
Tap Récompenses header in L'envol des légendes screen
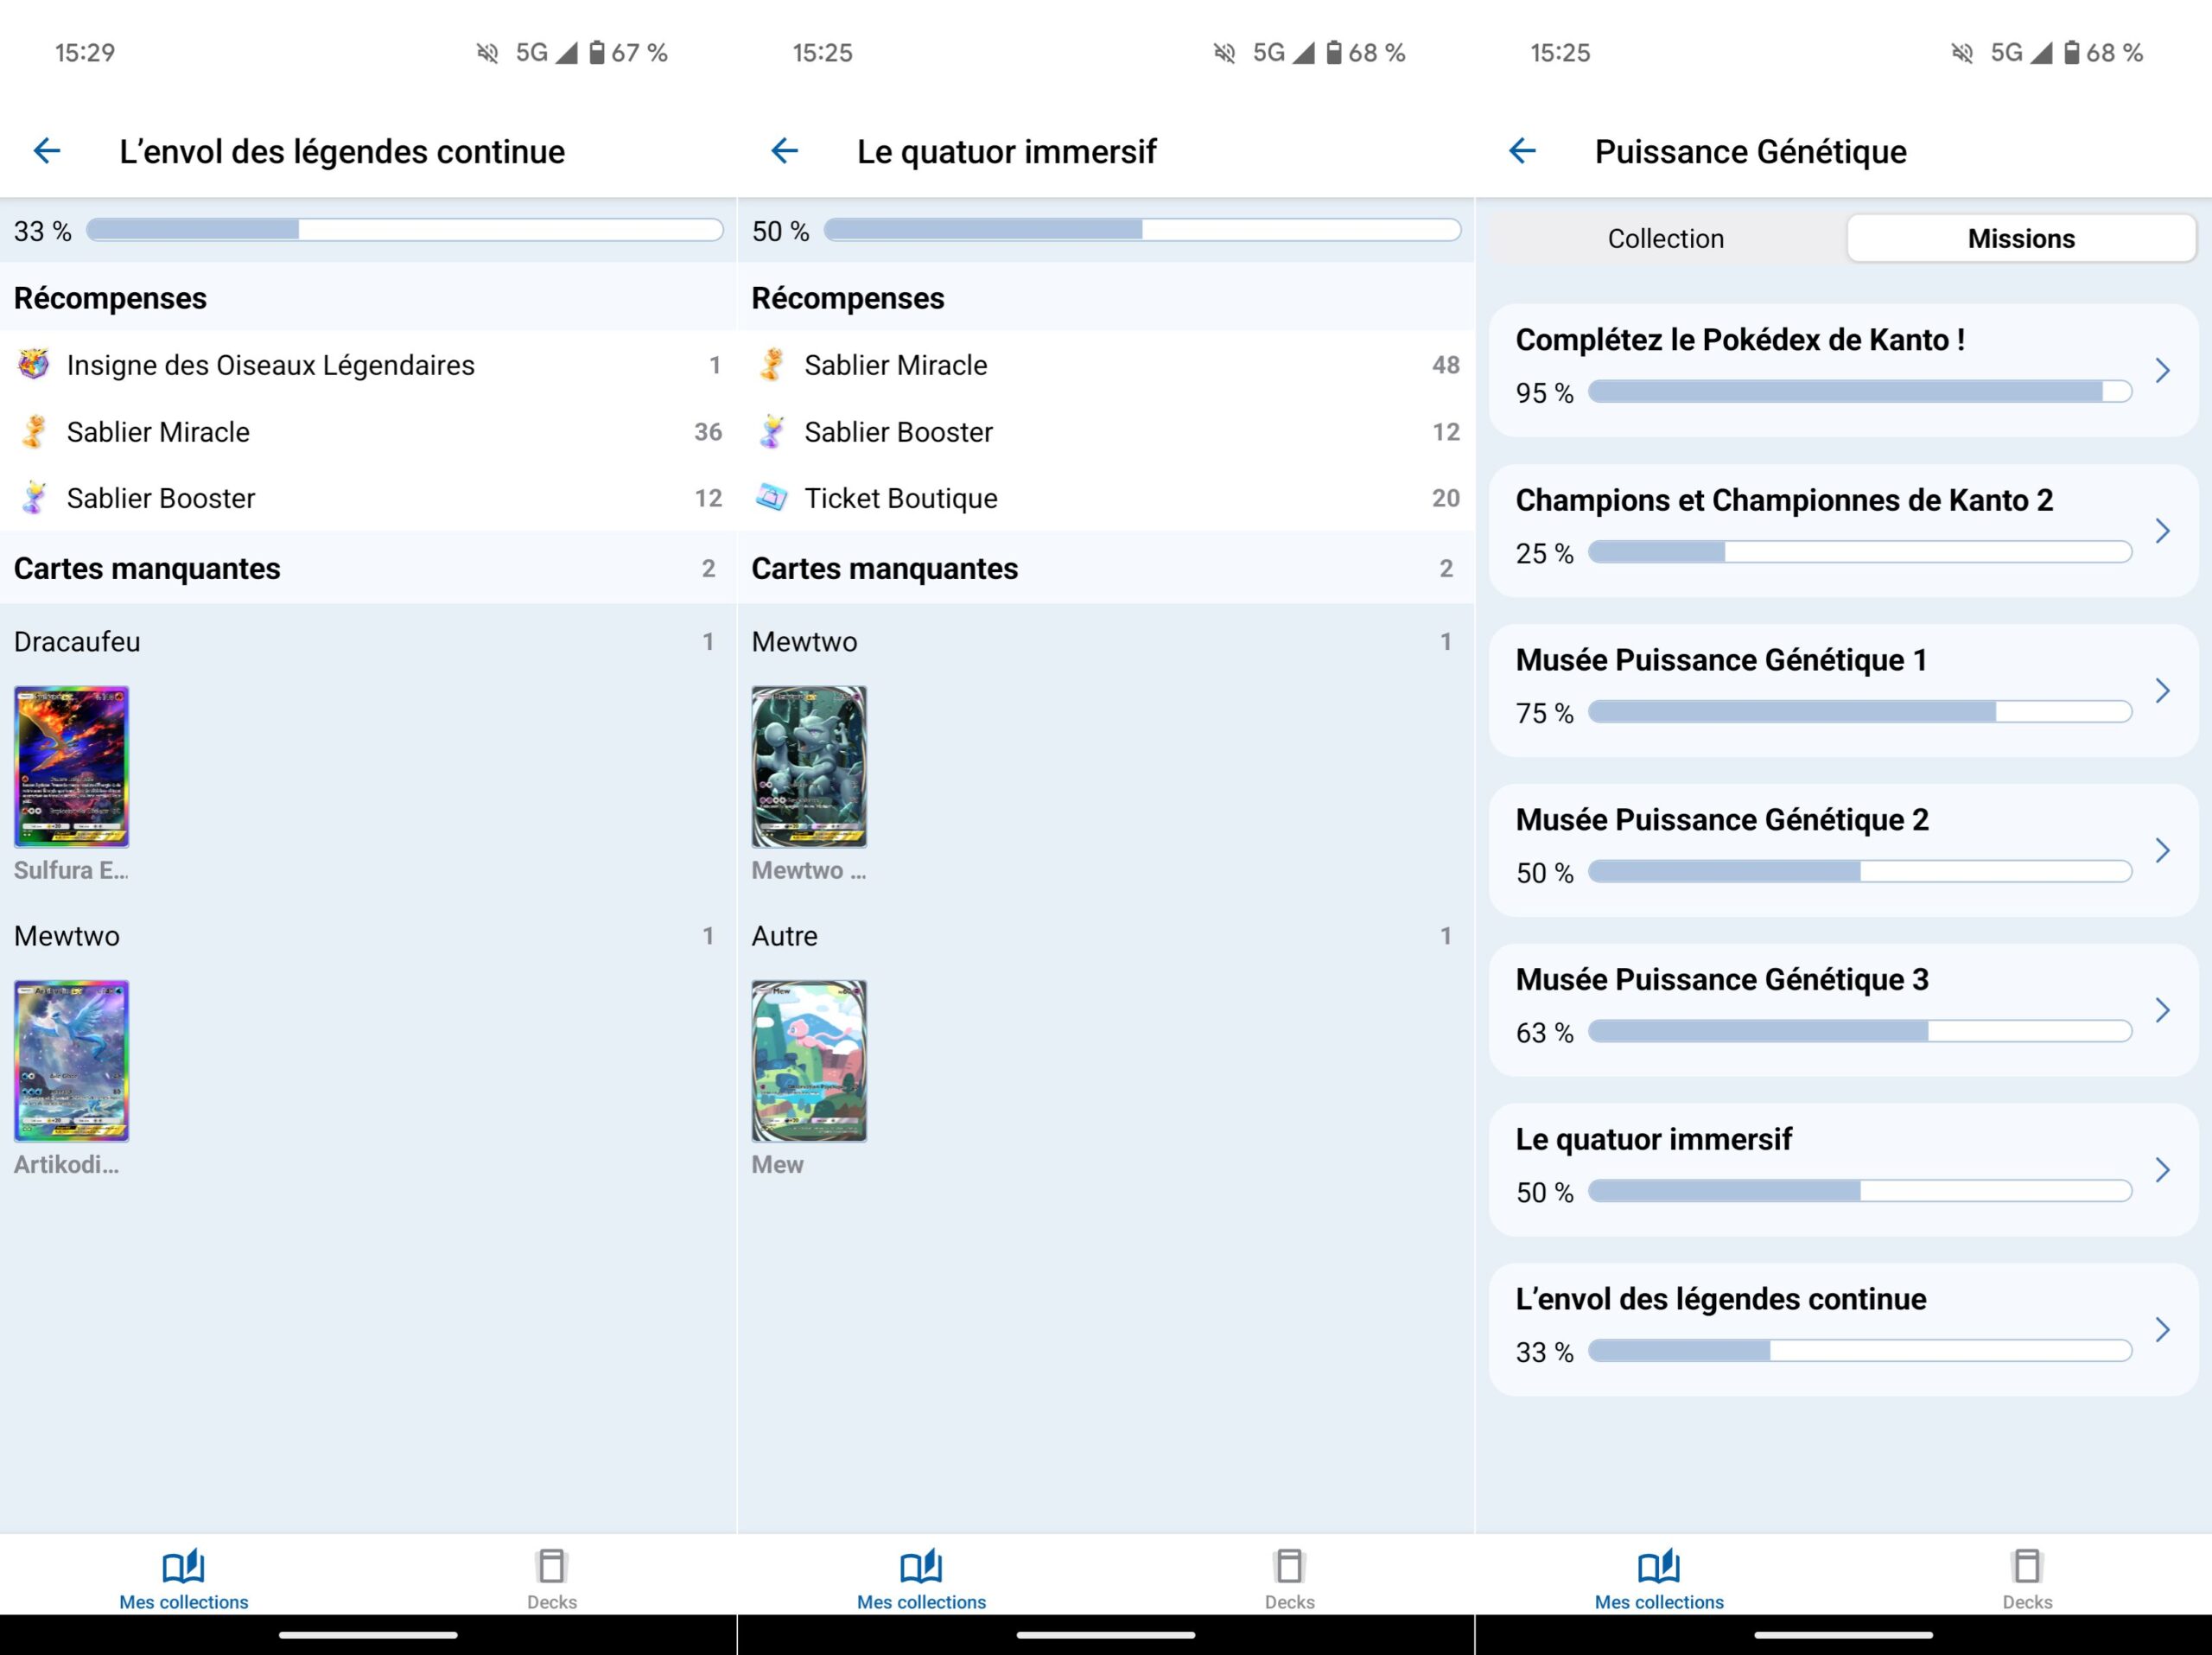click(110, 298)
